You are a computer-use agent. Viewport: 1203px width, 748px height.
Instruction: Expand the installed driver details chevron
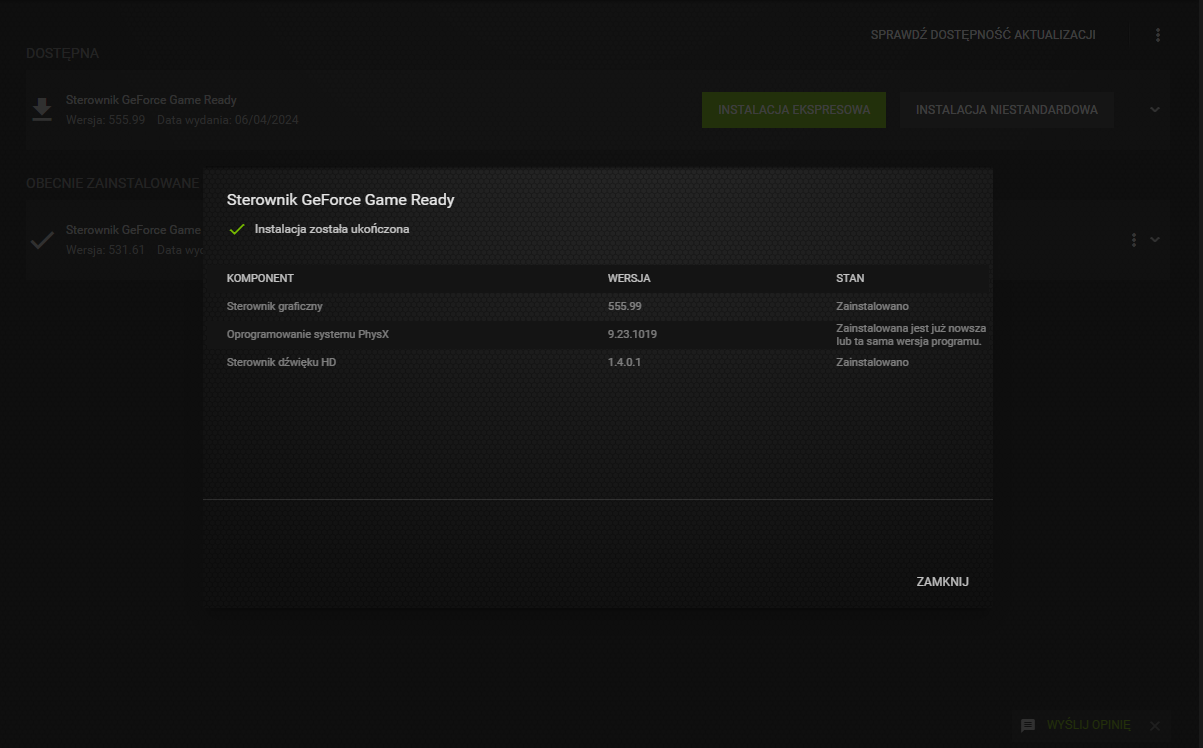(x=1155, y=240)
